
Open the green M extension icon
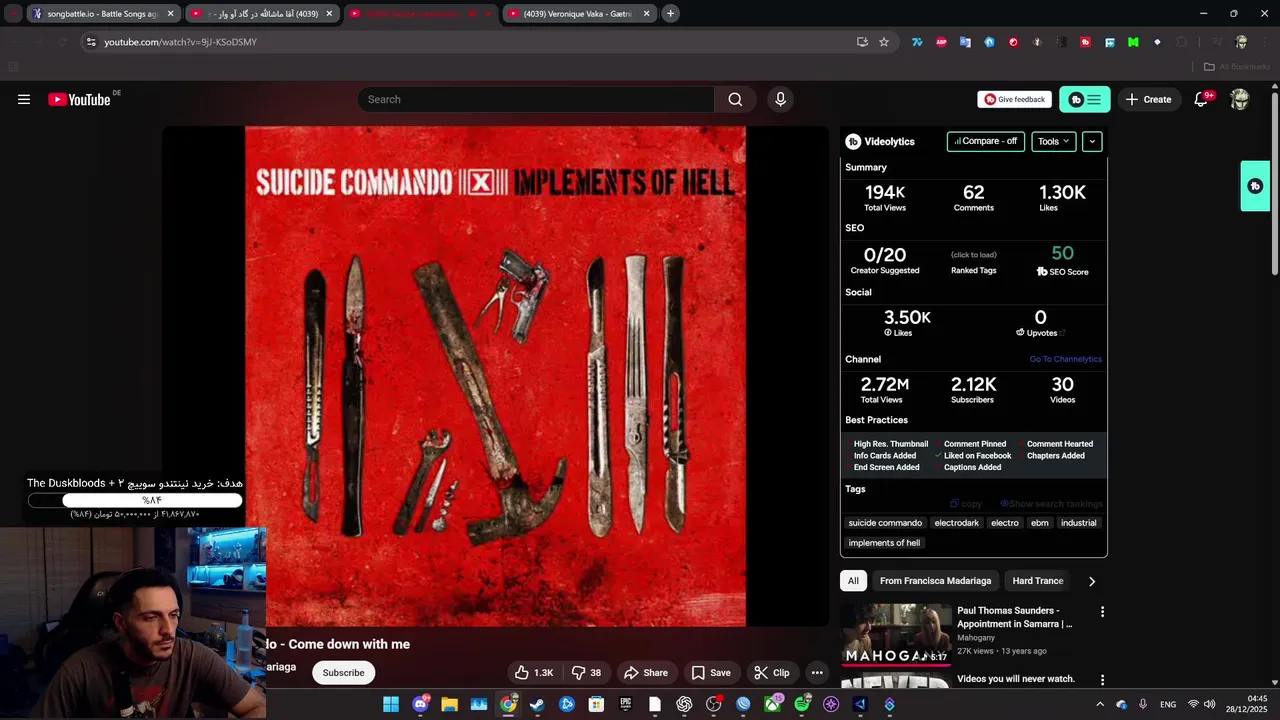pyautogui.click(x=1133, y=42)
